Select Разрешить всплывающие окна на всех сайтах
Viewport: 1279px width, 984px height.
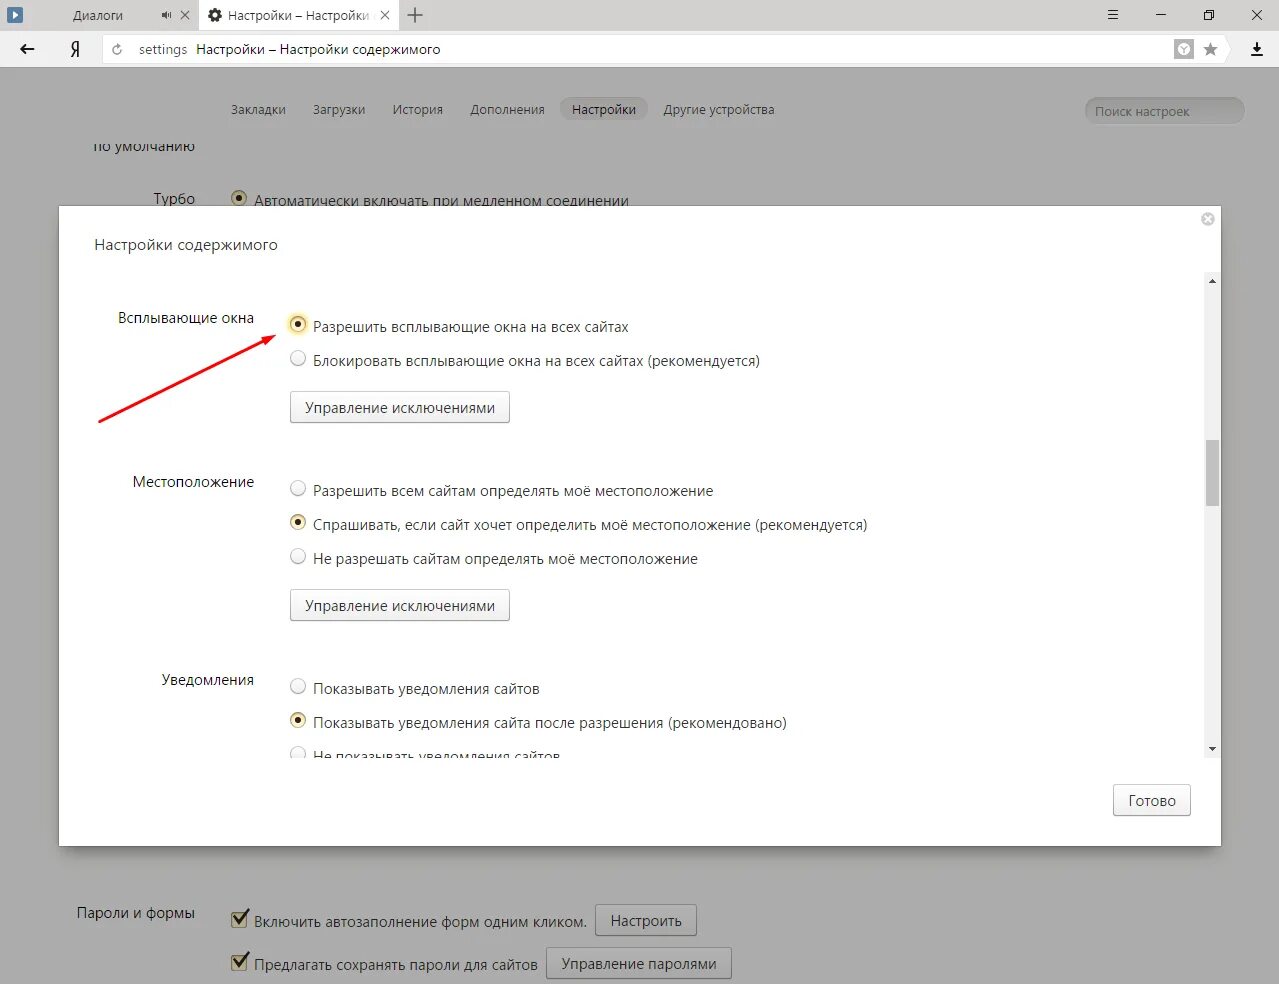pos(298,324)
